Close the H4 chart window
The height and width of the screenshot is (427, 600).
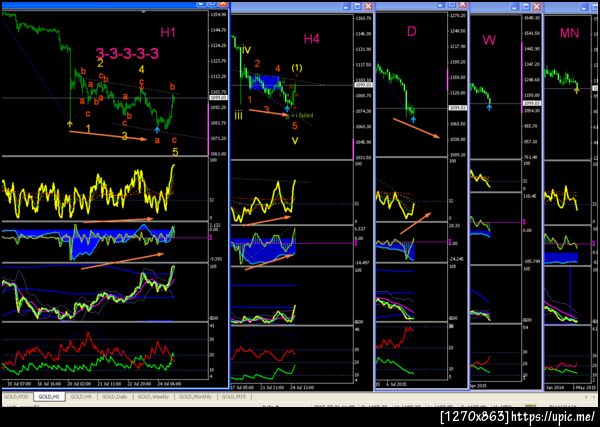coord(368,7)
